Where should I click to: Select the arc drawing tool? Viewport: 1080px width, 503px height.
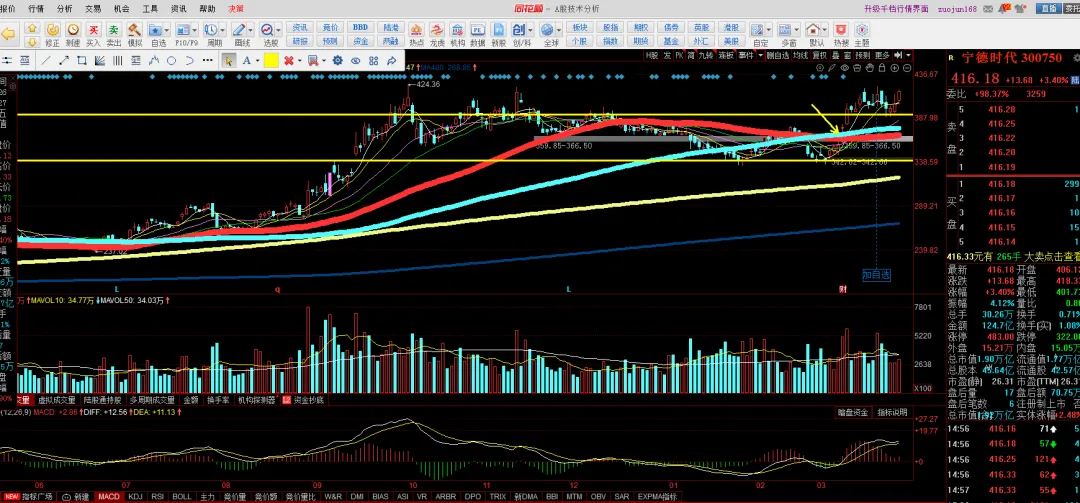pyautogui.click(x=189, y=61)
